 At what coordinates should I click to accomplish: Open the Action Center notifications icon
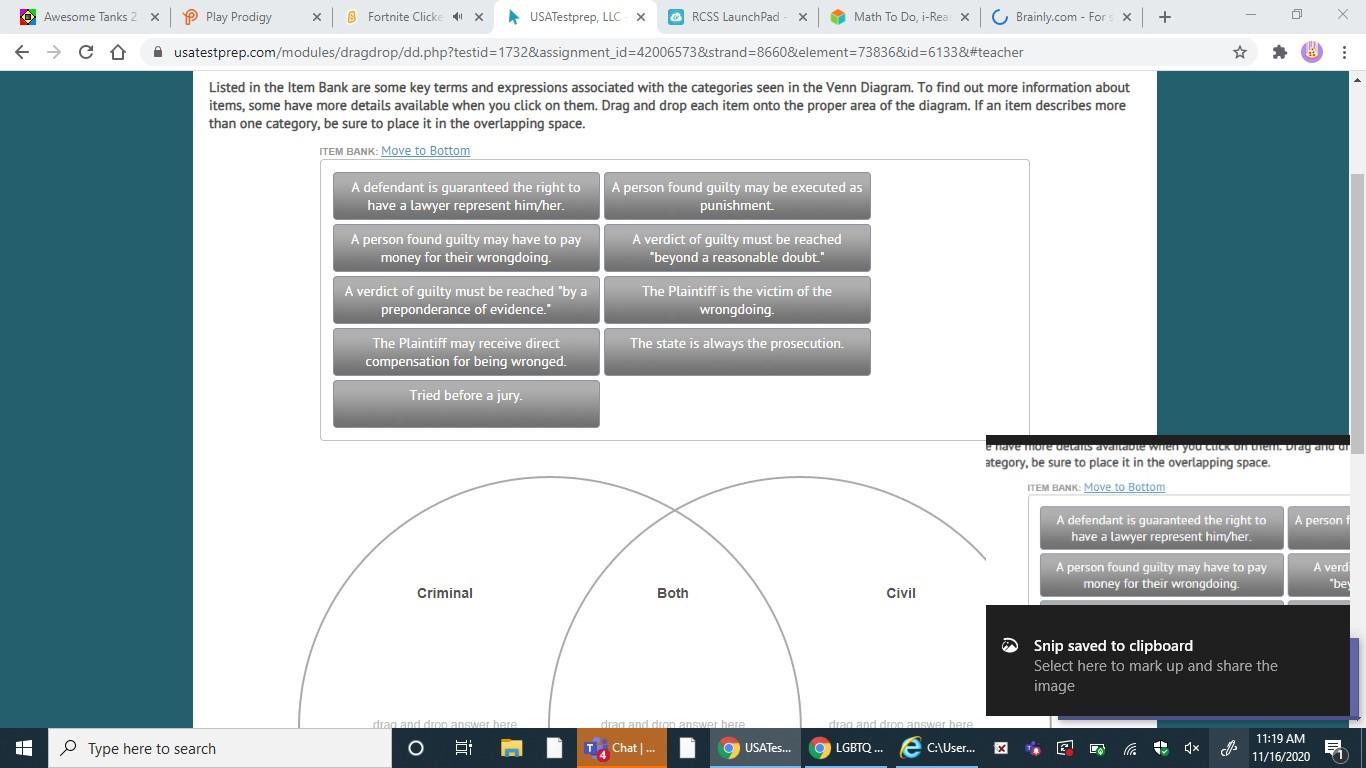pos(1335,748)
